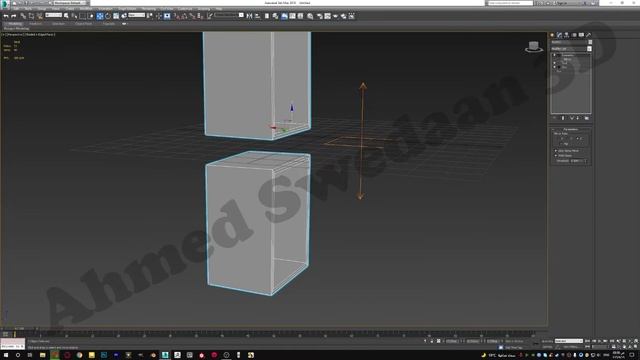The image size is (640, 360).
Task: Open the Modifiers menu
Action: 86,9
